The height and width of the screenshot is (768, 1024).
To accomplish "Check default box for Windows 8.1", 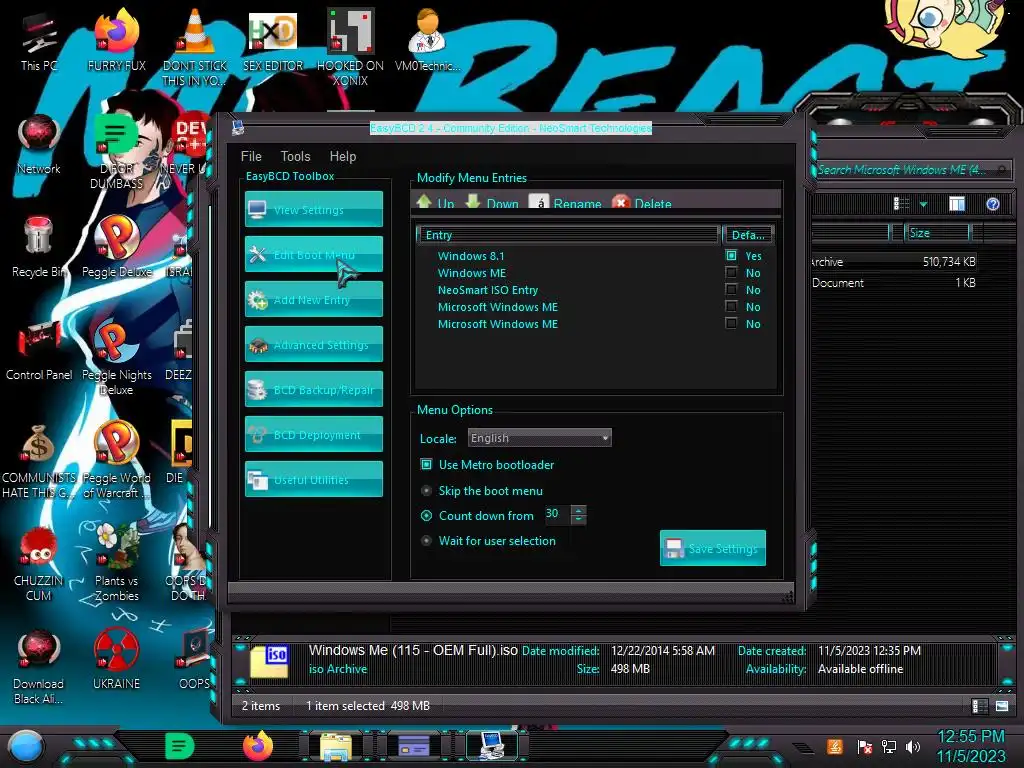I will tap(731, 255).
